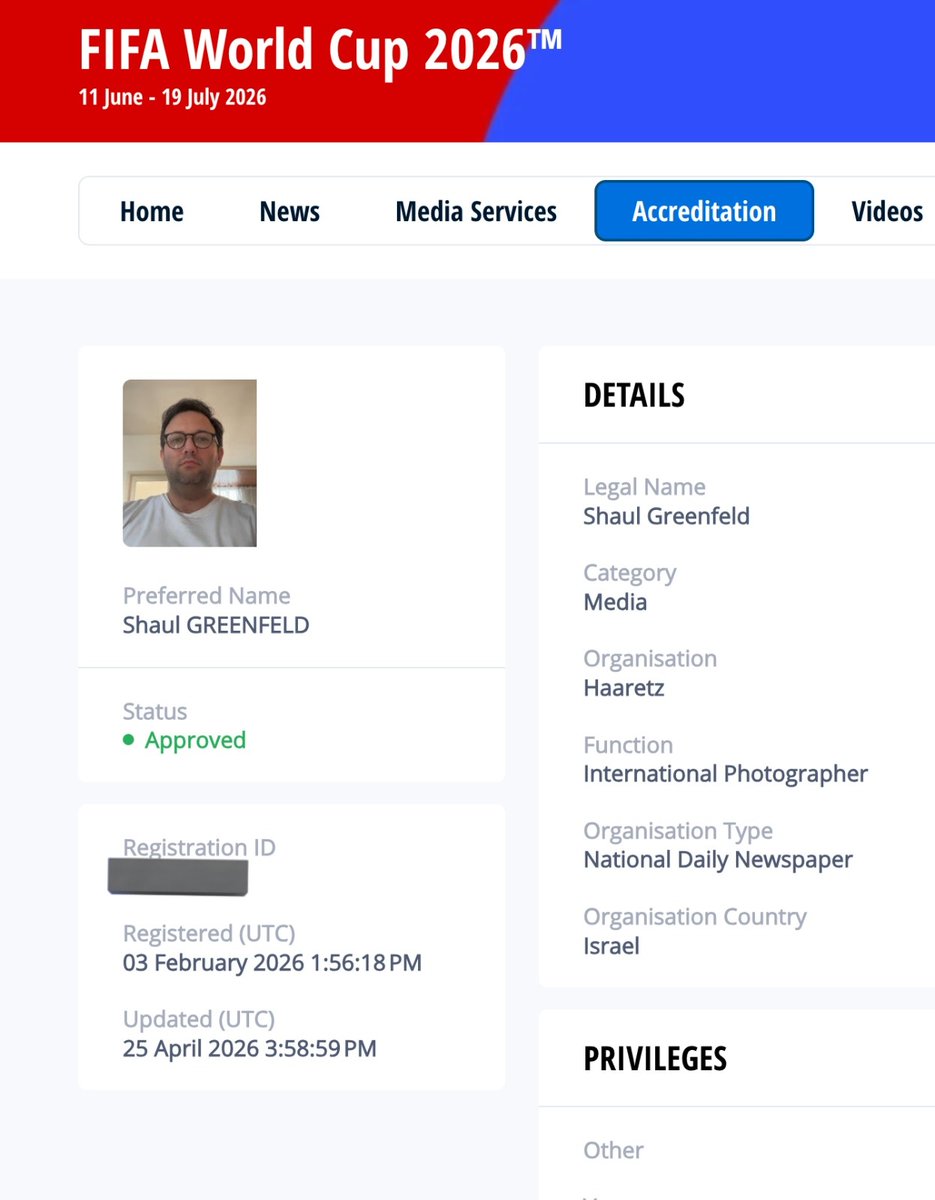This screenshot has height=1200, width=935.
Task: Click the DETAILS section heading
Action: [x=634, y=395]
